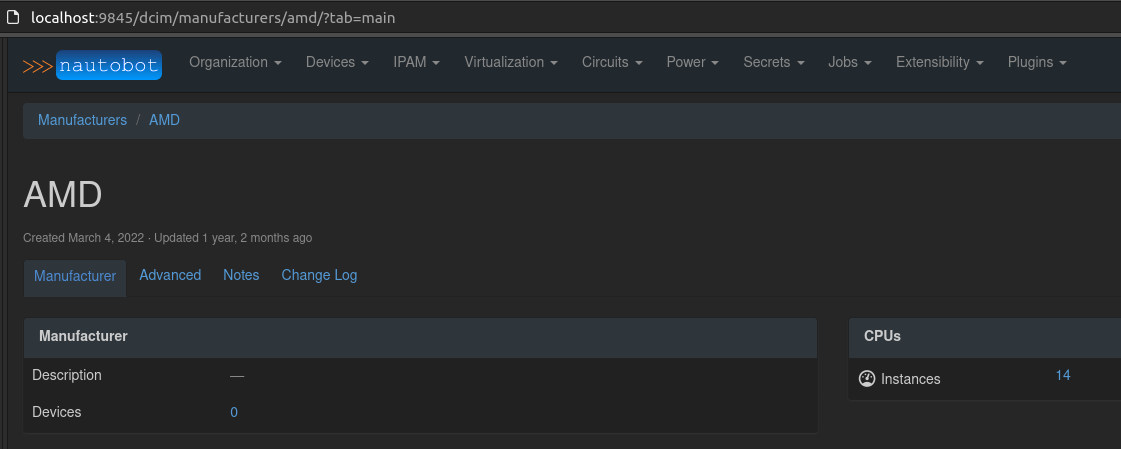This screenshot has height=449, width=1121.
Task: Click the AMD page heading
Action: [63, 194]
